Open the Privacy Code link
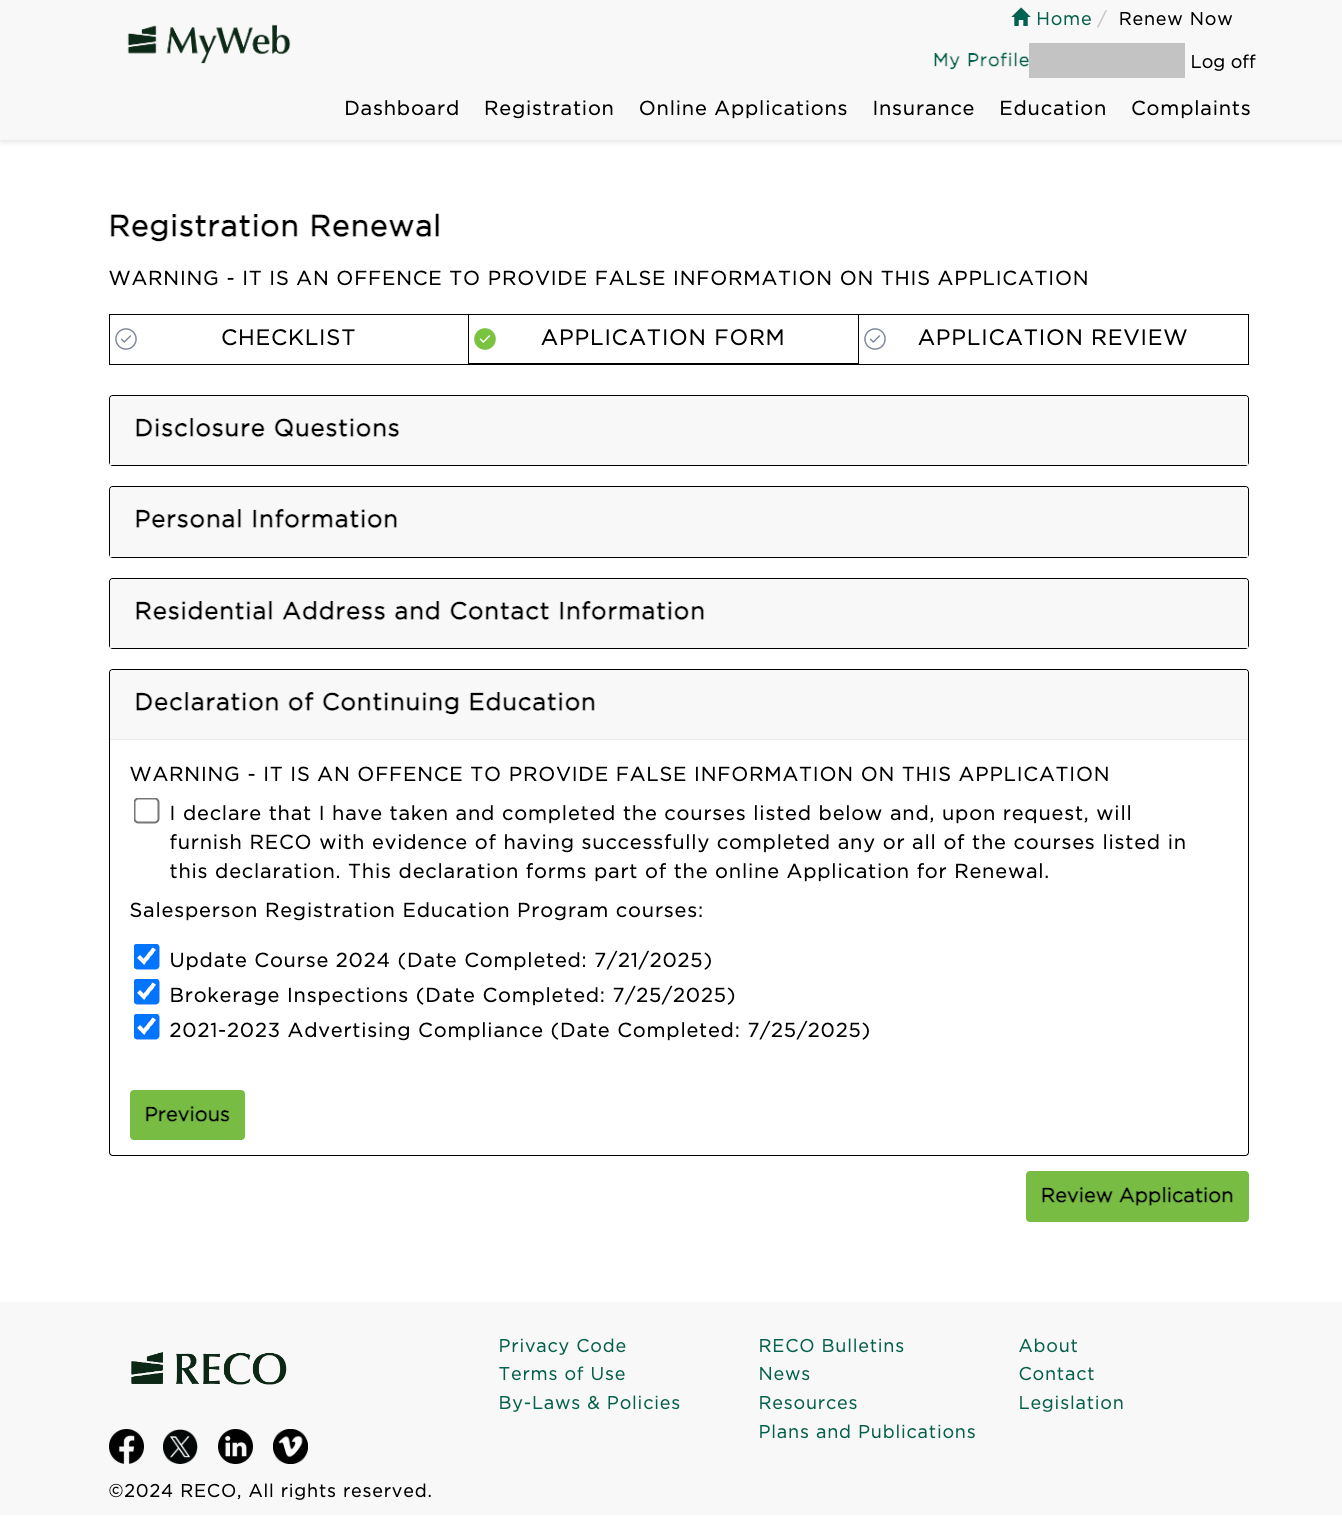 coord(562,1345)
